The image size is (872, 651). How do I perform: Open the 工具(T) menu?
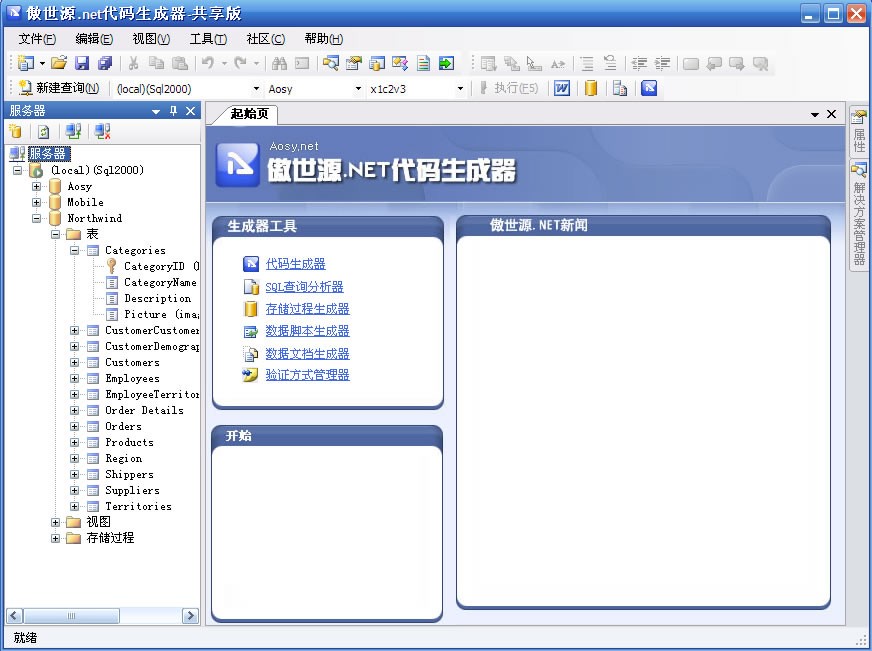[208, 39]
